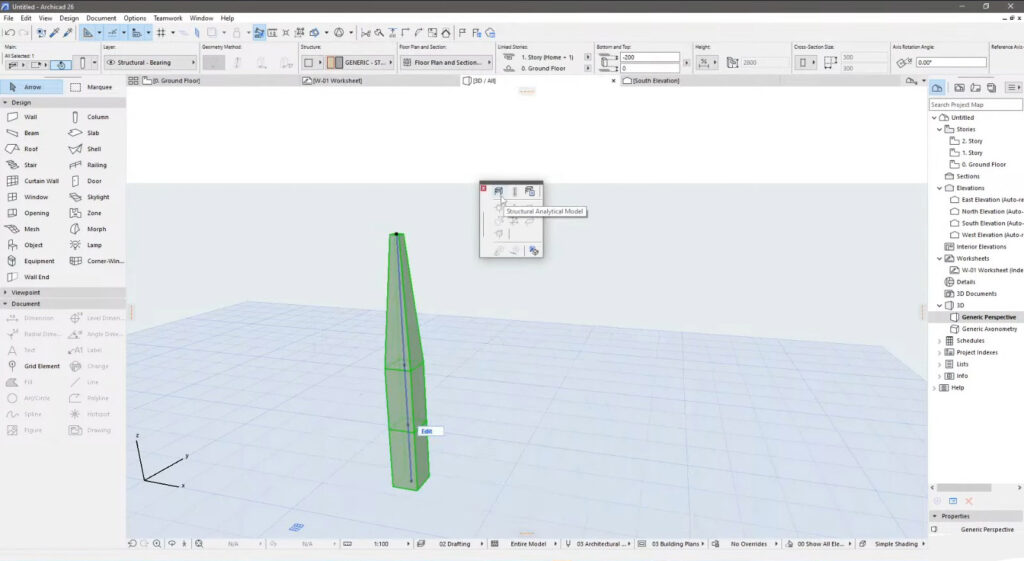Collapse the Stories tree node
This screenshot has width=1024, height=561.
pos(940,129)
